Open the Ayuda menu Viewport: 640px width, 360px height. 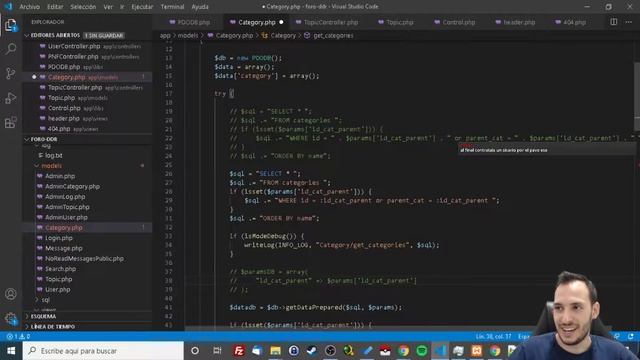(x=200, y=7)
